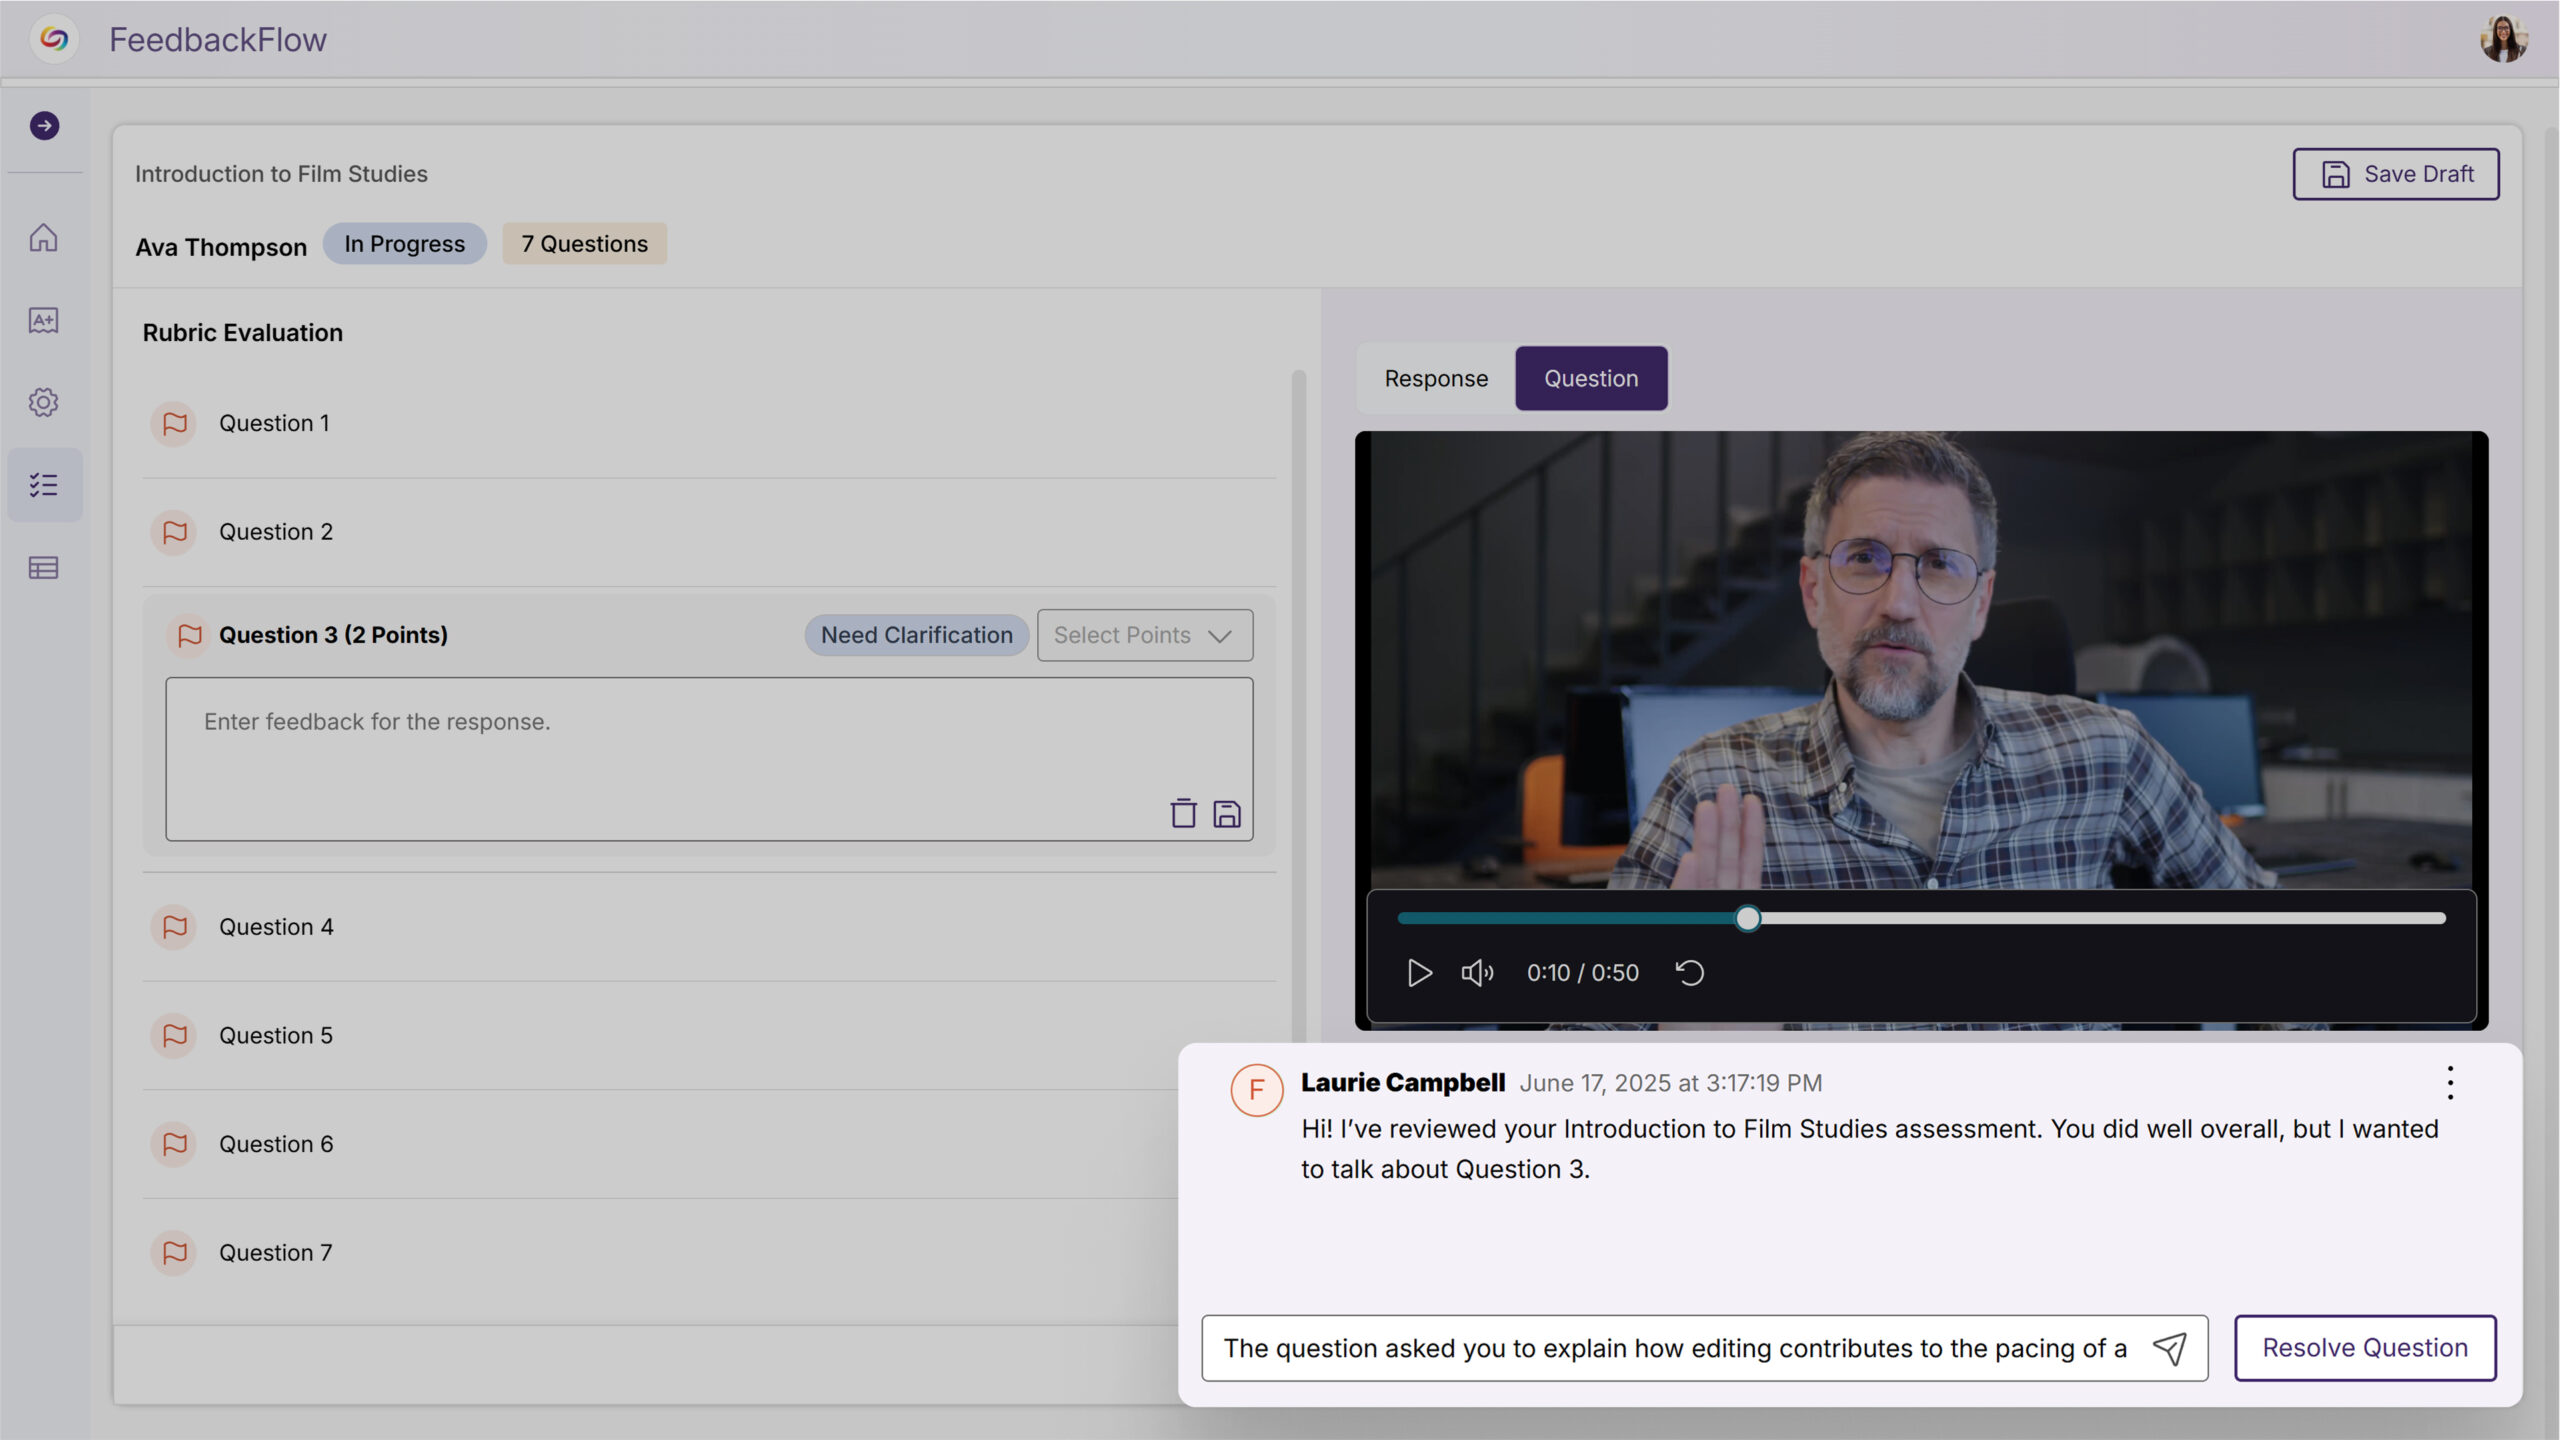Image resolution: width=2560 pixels, height=1440 pixels.
Task: Expand the Question 4 row
Action: [276, 927]
